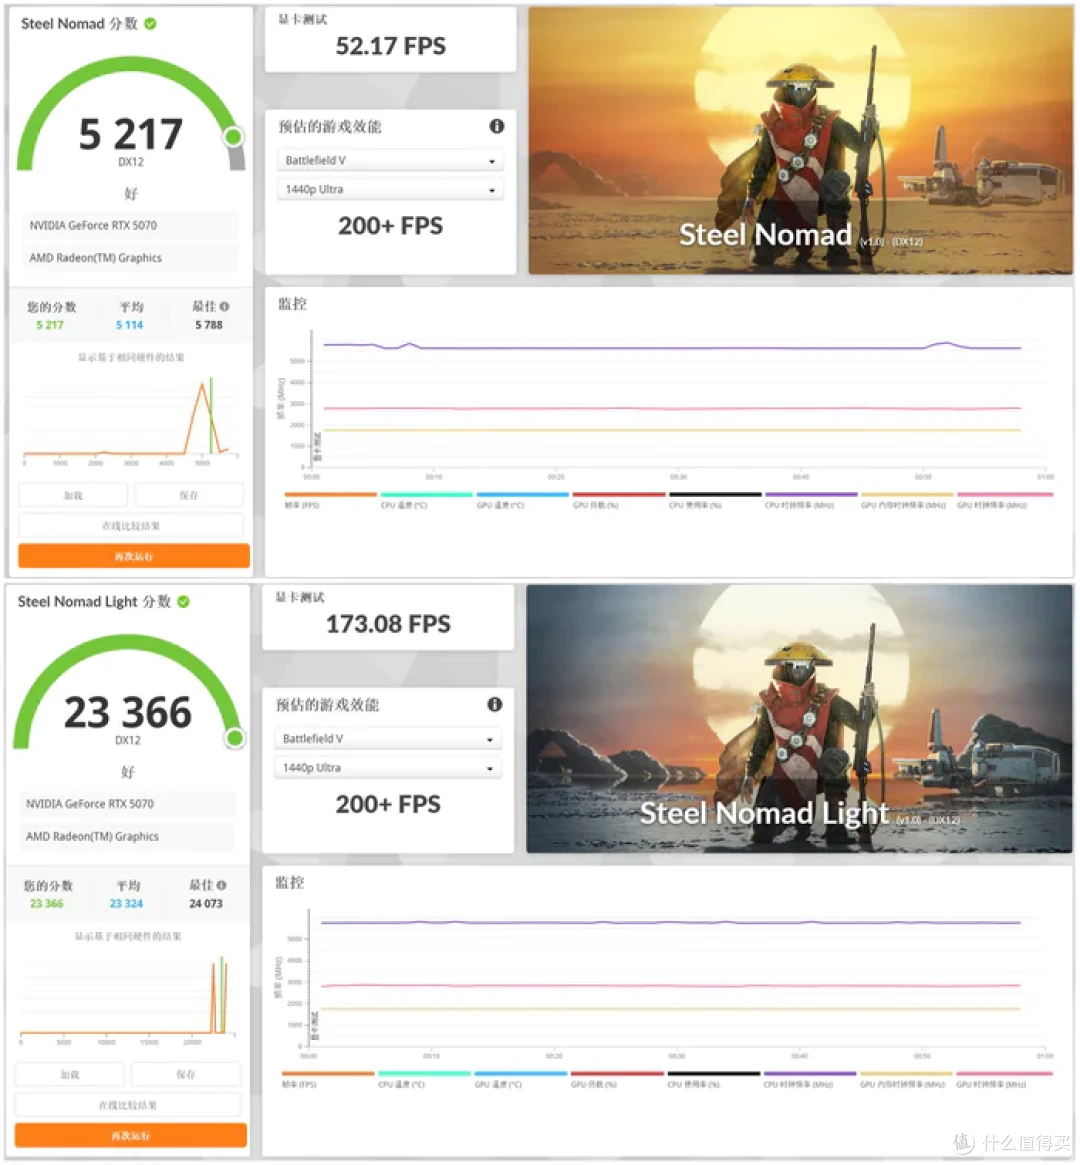Click 监控 heading of upper chart
The height and width of the screenshot is (1165, 1080).
(x=292, y=304)
